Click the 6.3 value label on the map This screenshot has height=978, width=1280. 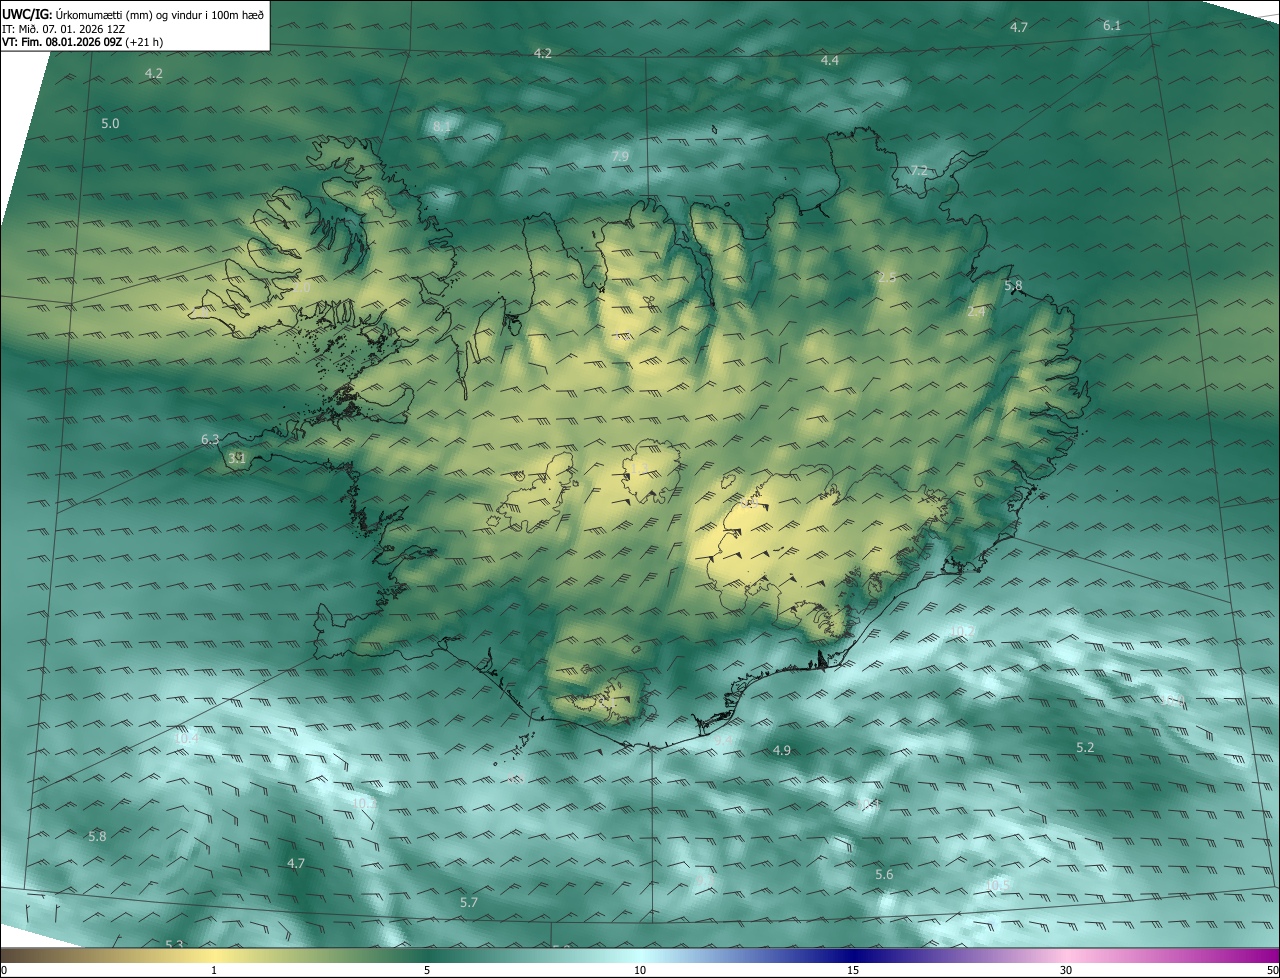[x=210, y=440]
